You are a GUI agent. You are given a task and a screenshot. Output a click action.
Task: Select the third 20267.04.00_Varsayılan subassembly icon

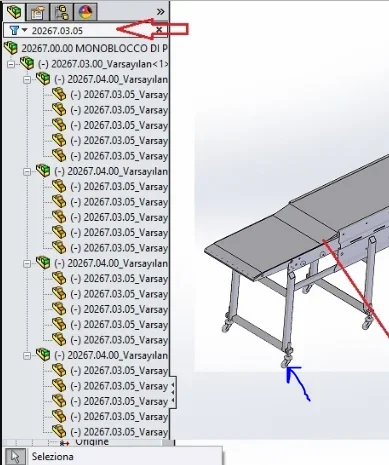[43, 263]
